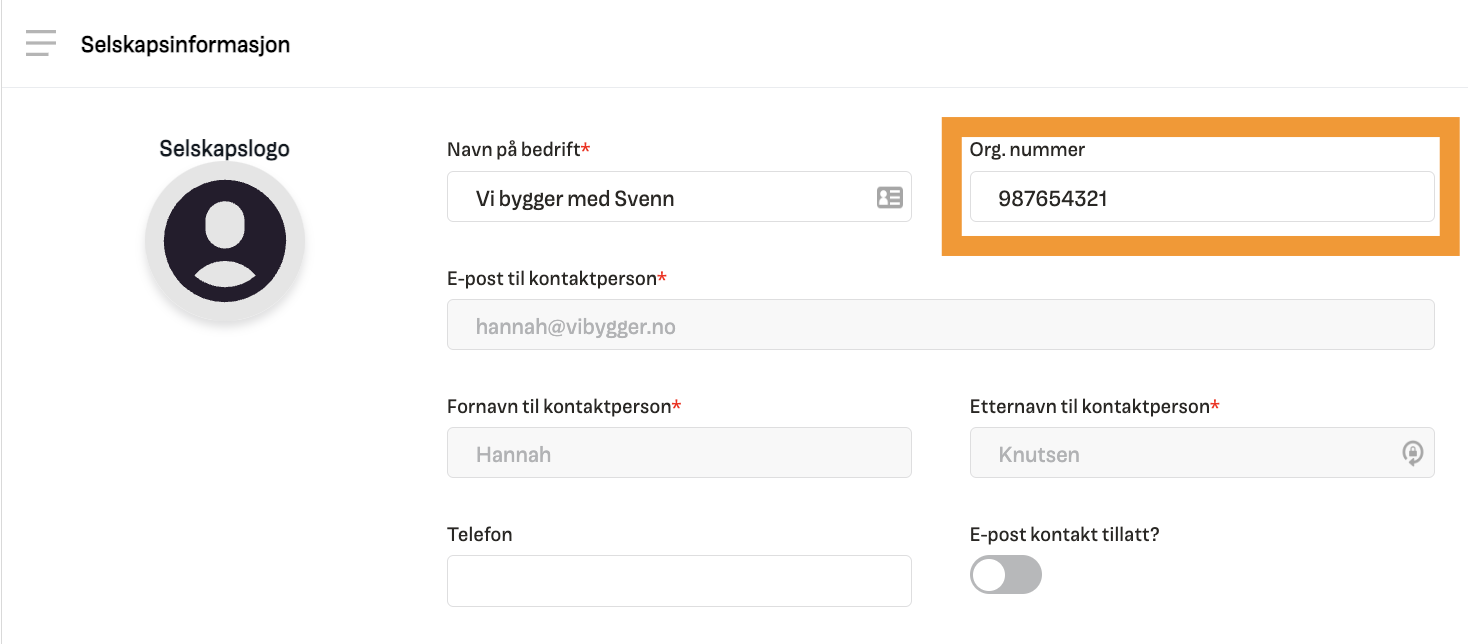Viewport: 1468px width, 644px height.
Task: Click the Selskapslogo avatar image
Action: click(225, 240)
